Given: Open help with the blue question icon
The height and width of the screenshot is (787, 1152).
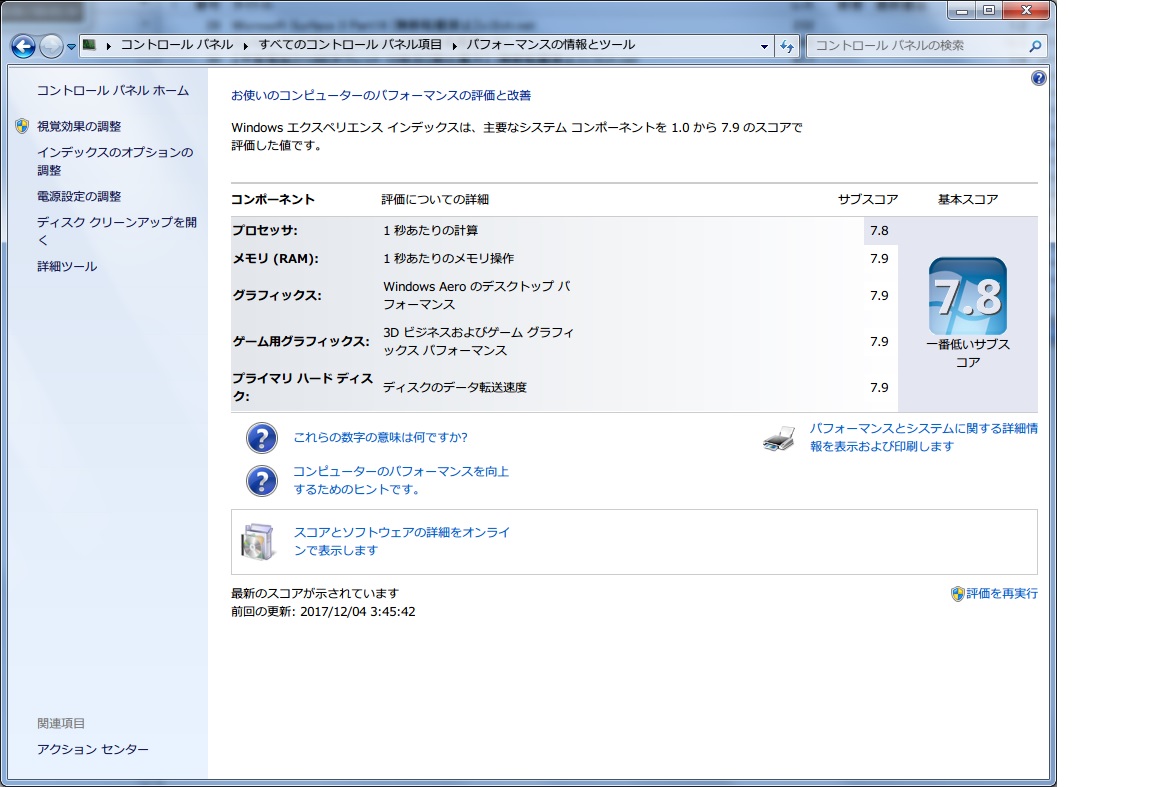Looking at the screenshot, I should (x=1038, y=78).
